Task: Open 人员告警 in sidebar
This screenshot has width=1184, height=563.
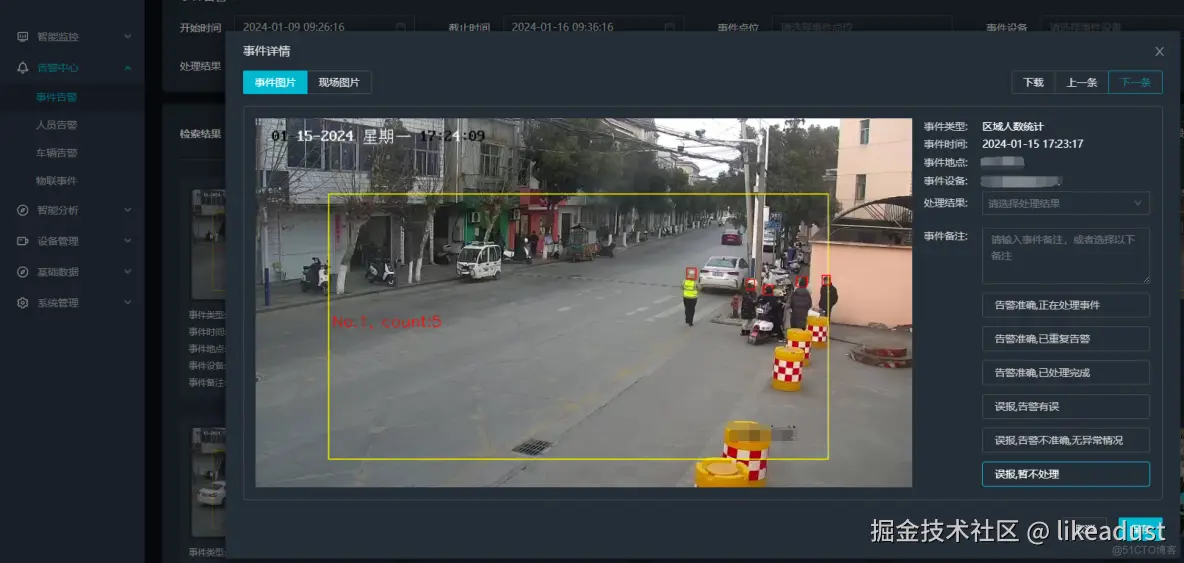Action: [57, 125]
